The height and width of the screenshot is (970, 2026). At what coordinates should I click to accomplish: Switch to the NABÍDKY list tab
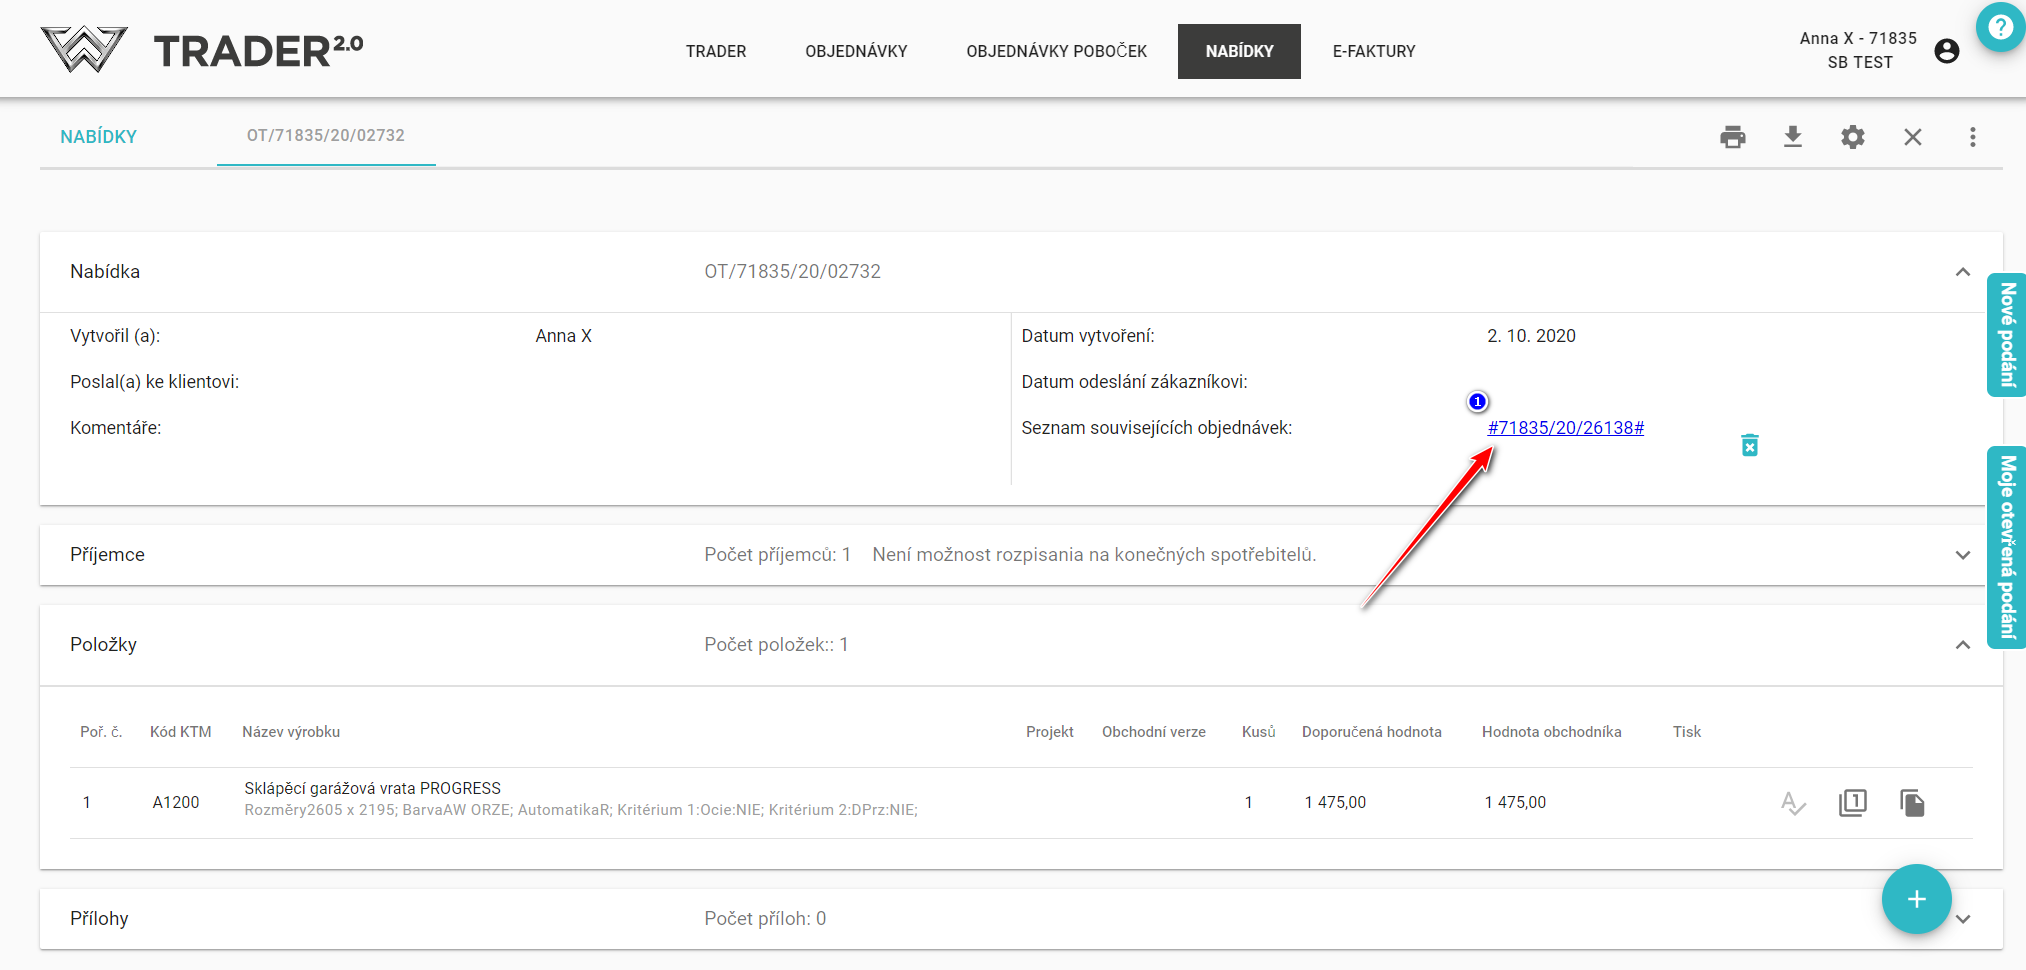click(98, 137)
